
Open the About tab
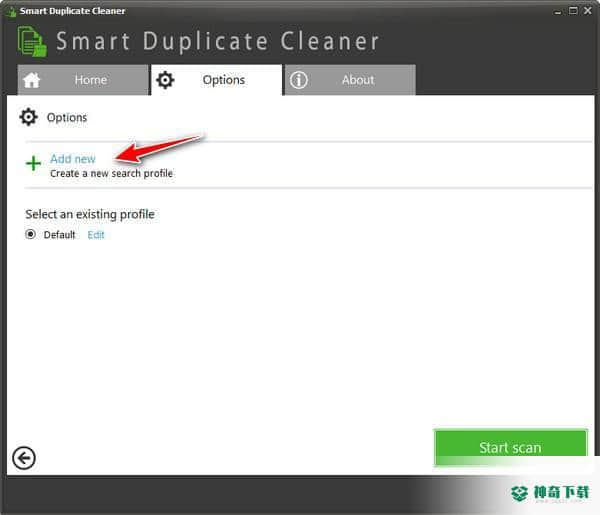[350, 80]
